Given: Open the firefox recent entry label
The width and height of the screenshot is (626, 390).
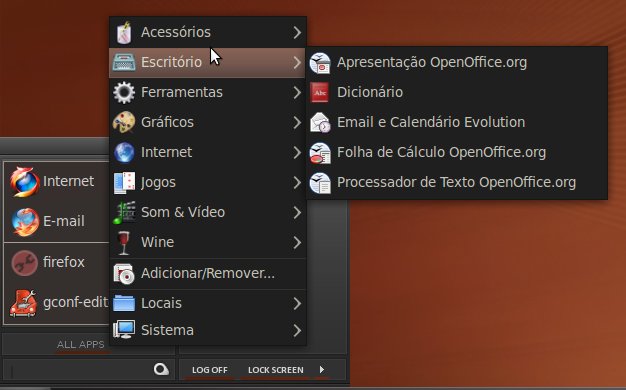Looking at the screenshot, I should (x=64, y=262).
